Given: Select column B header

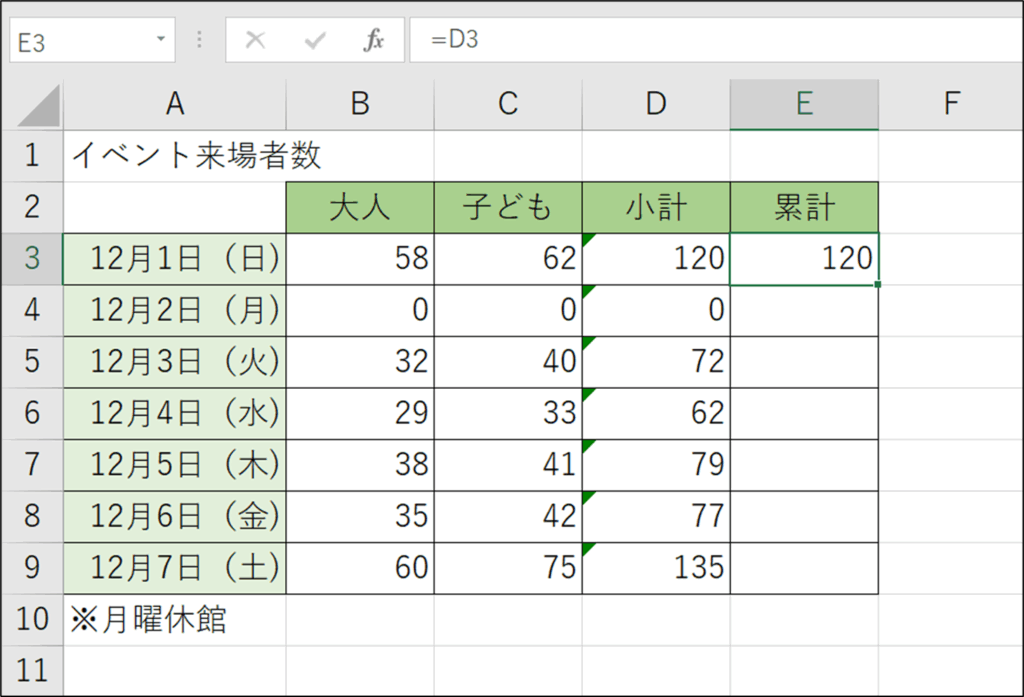Looking at the screenshot, I should (360, 104).
